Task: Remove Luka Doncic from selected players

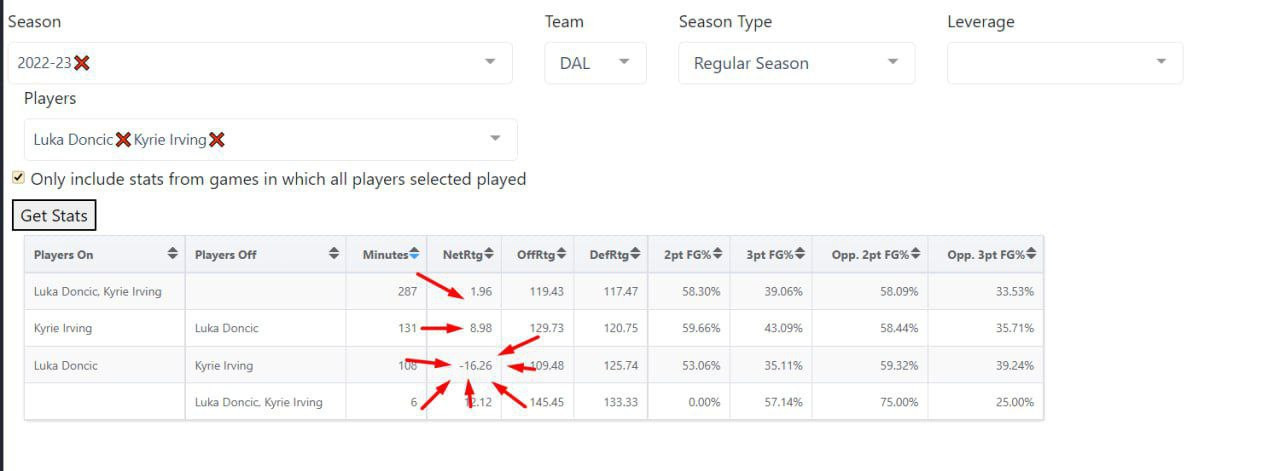Action: [123, 140]
